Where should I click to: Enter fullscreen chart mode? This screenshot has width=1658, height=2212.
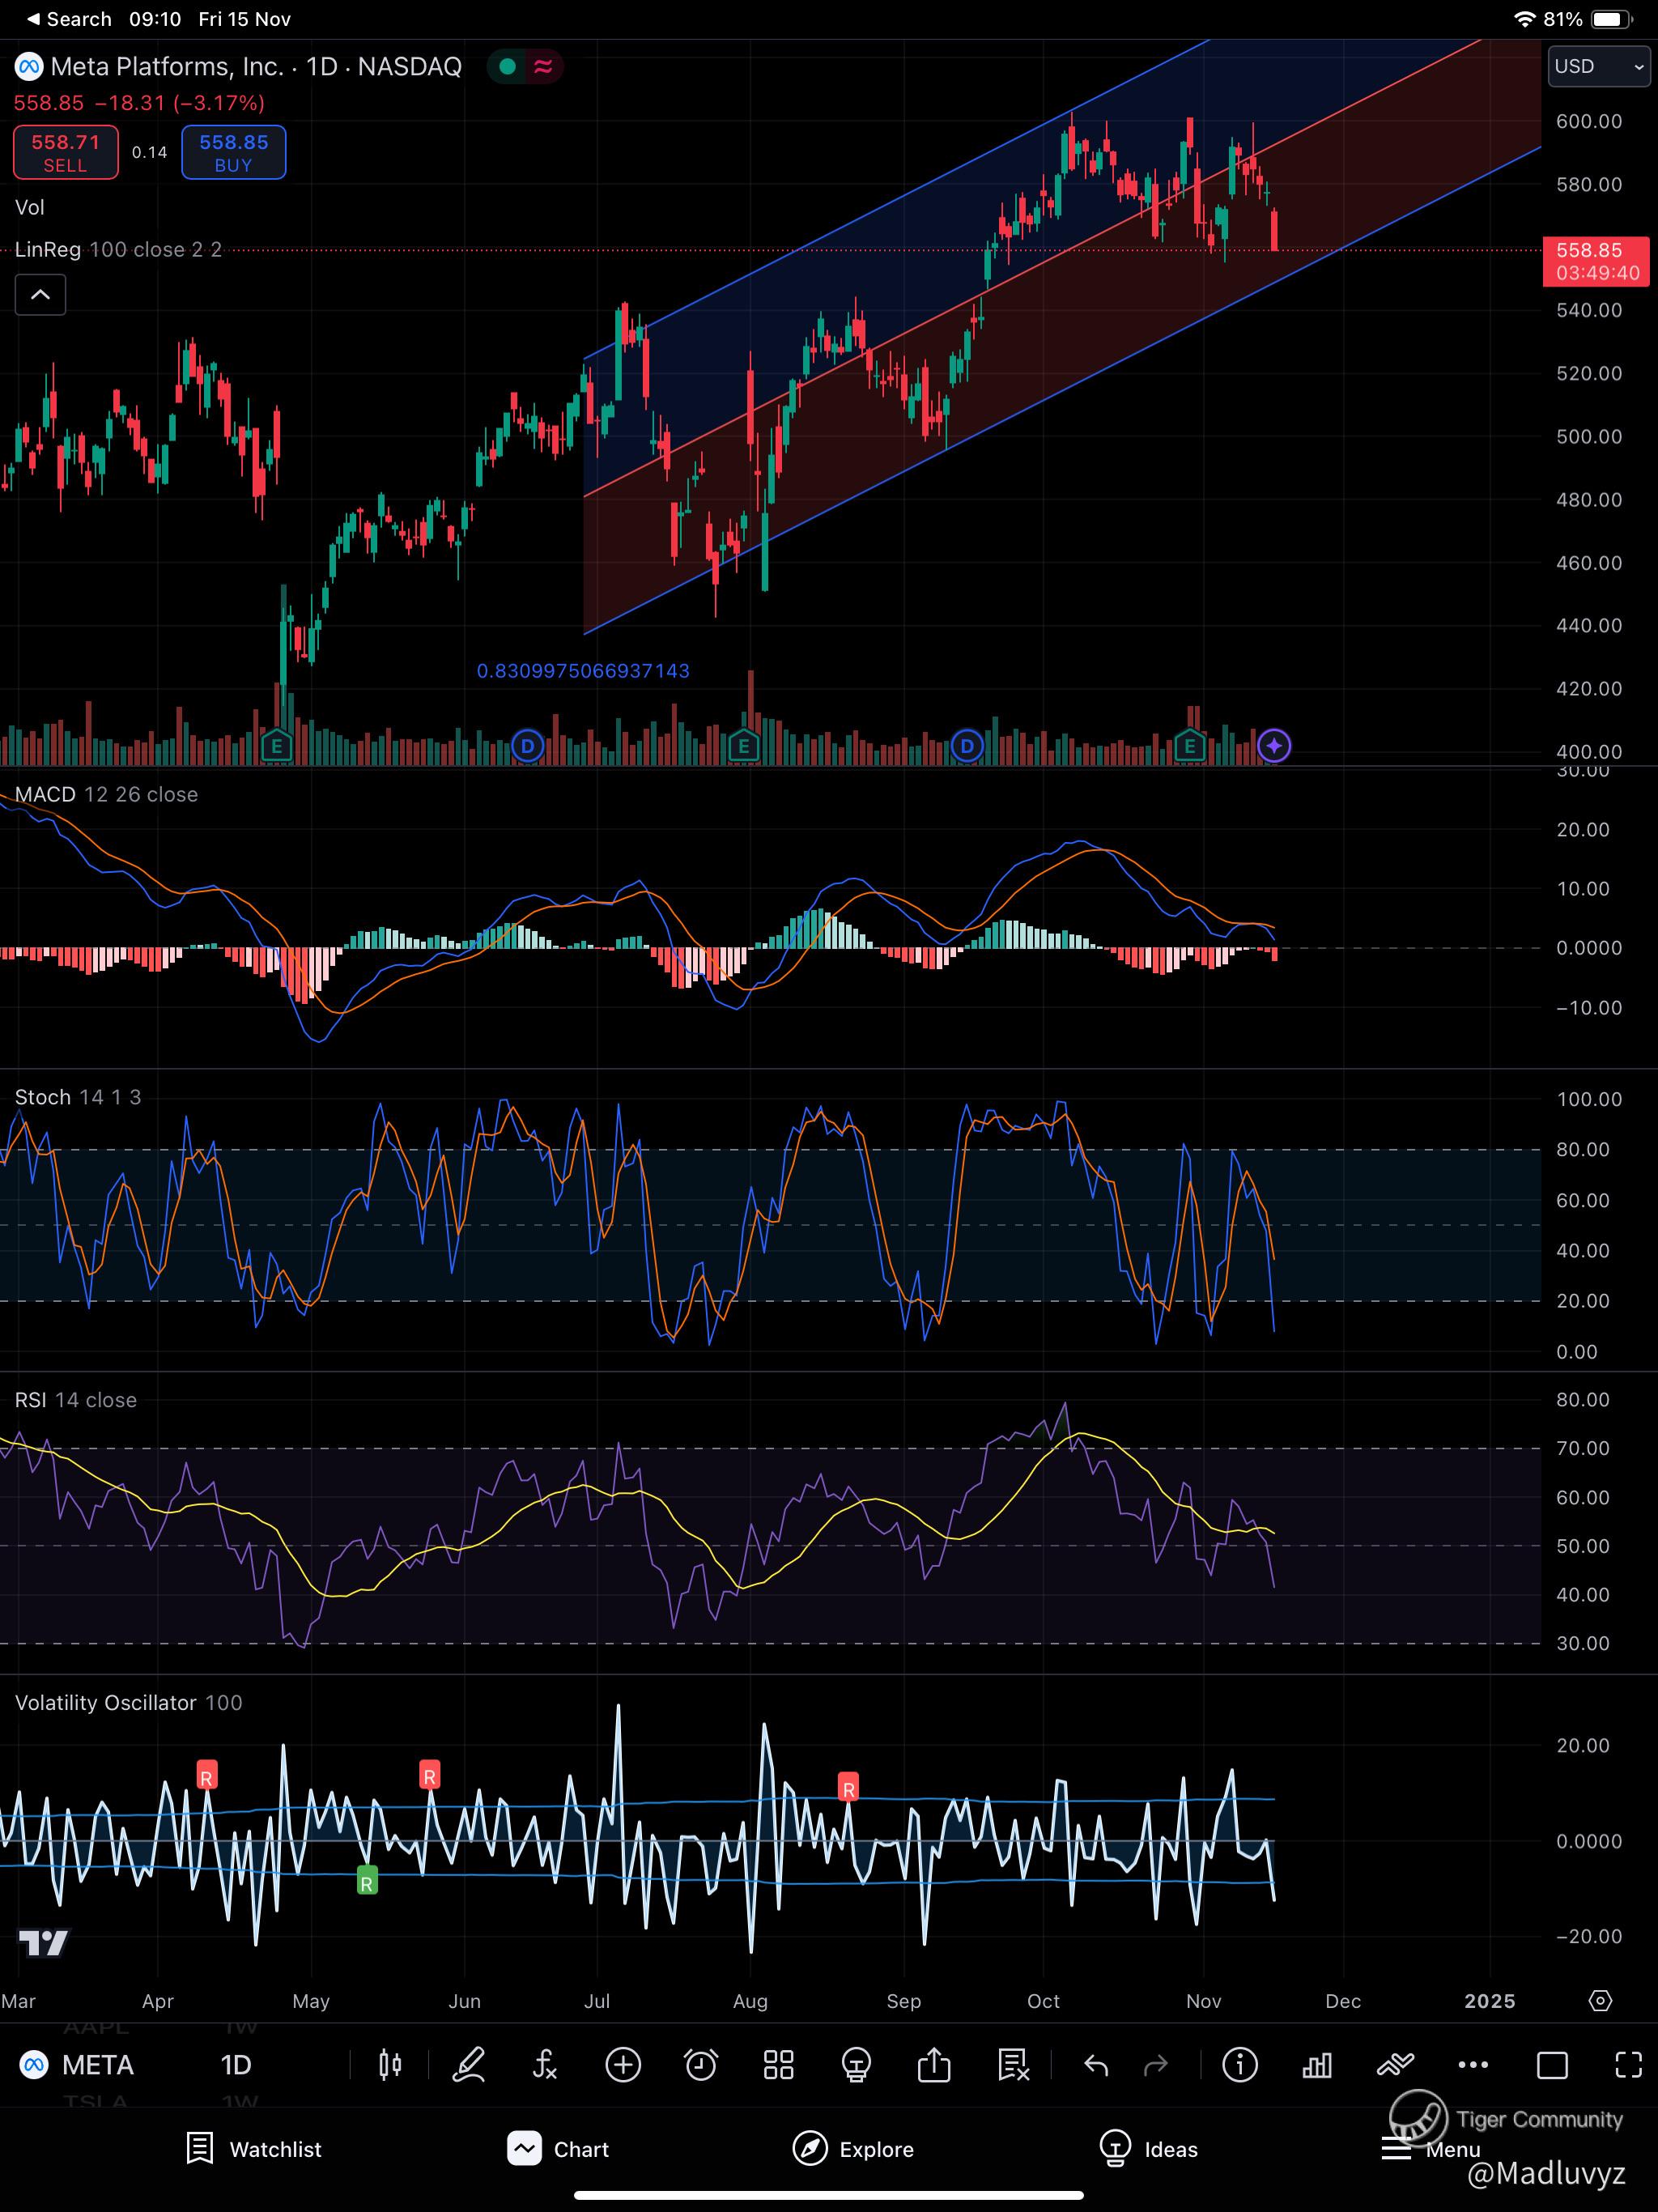[x=1628, y=2065]
